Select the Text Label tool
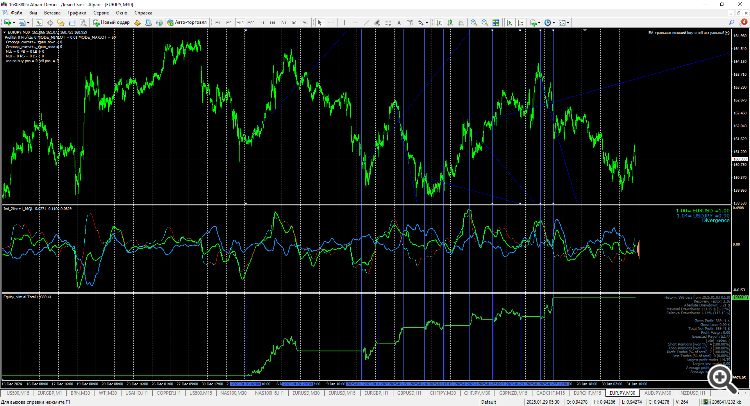750x406 pixels. 409,22
